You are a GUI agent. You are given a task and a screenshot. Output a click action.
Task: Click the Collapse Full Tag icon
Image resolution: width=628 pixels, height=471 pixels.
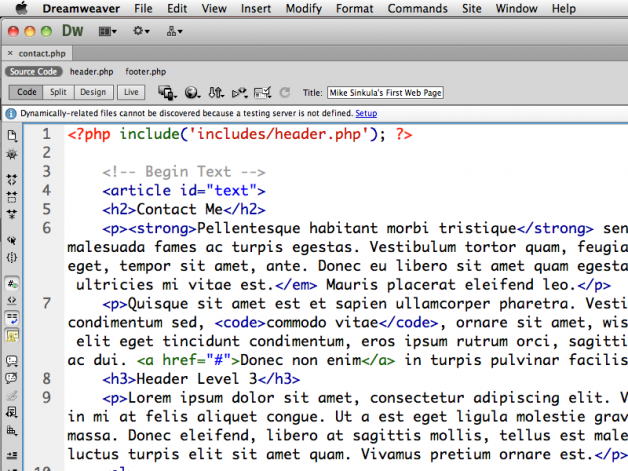(x=12, y=179)
